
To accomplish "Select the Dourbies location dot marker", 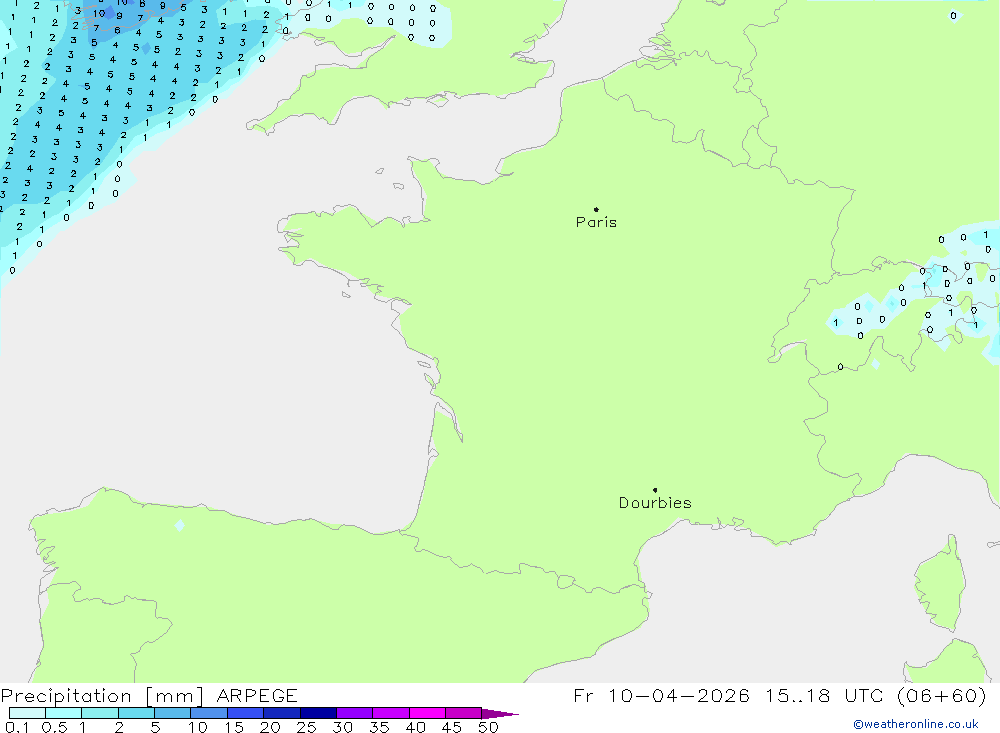I will 655,490.
